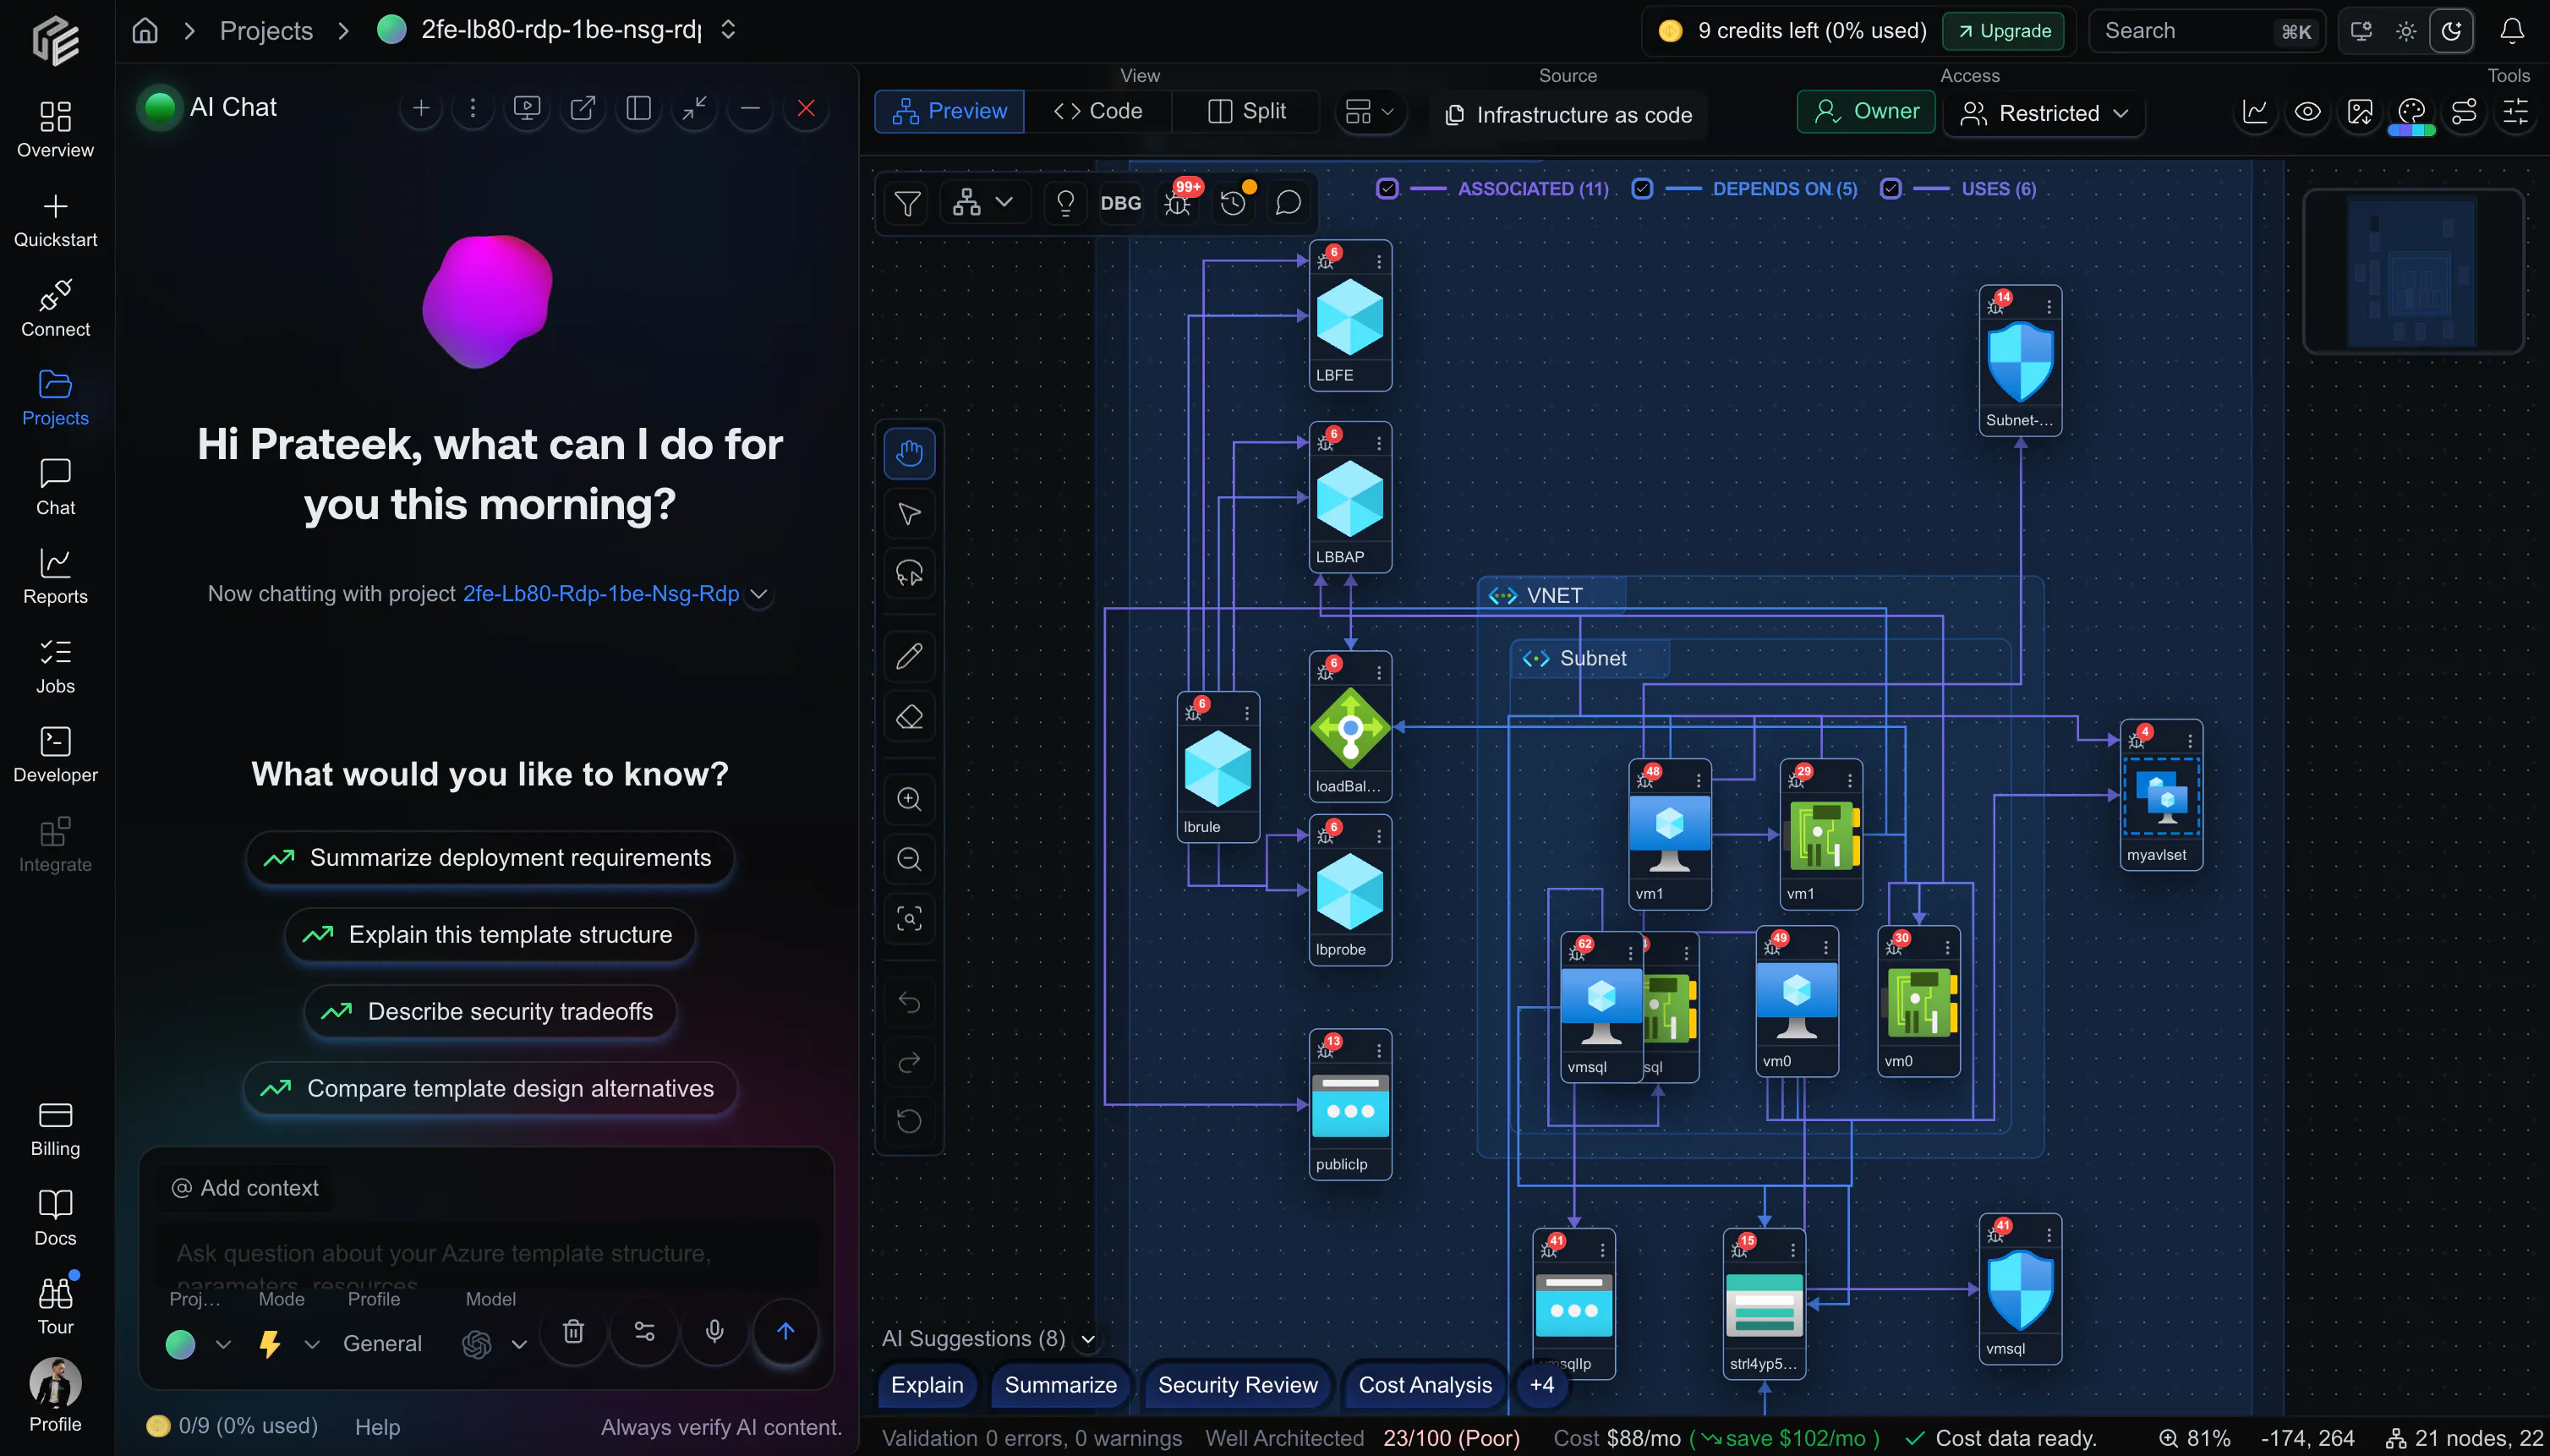
Task: Open the canvas comments bubble
Action: pos(1288,203)
